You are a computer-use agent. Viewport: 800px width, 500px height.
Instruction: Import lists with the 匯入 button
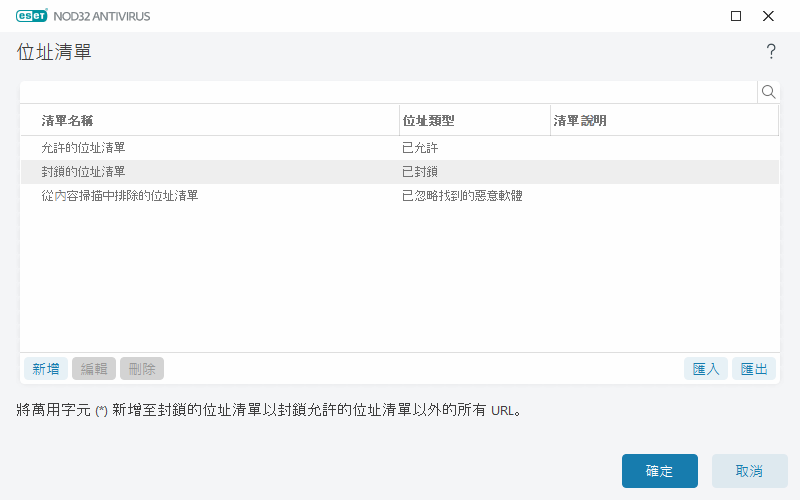tap(706, 369)
